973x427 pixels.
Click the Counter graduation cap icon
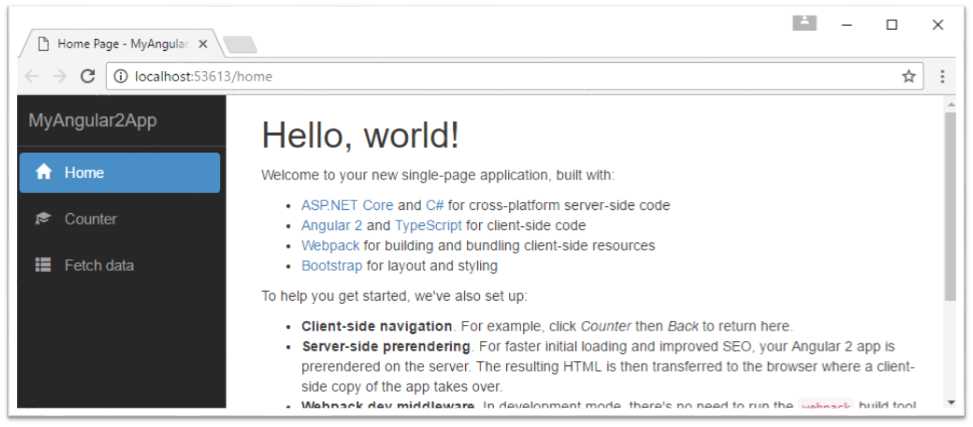point(43,219)
